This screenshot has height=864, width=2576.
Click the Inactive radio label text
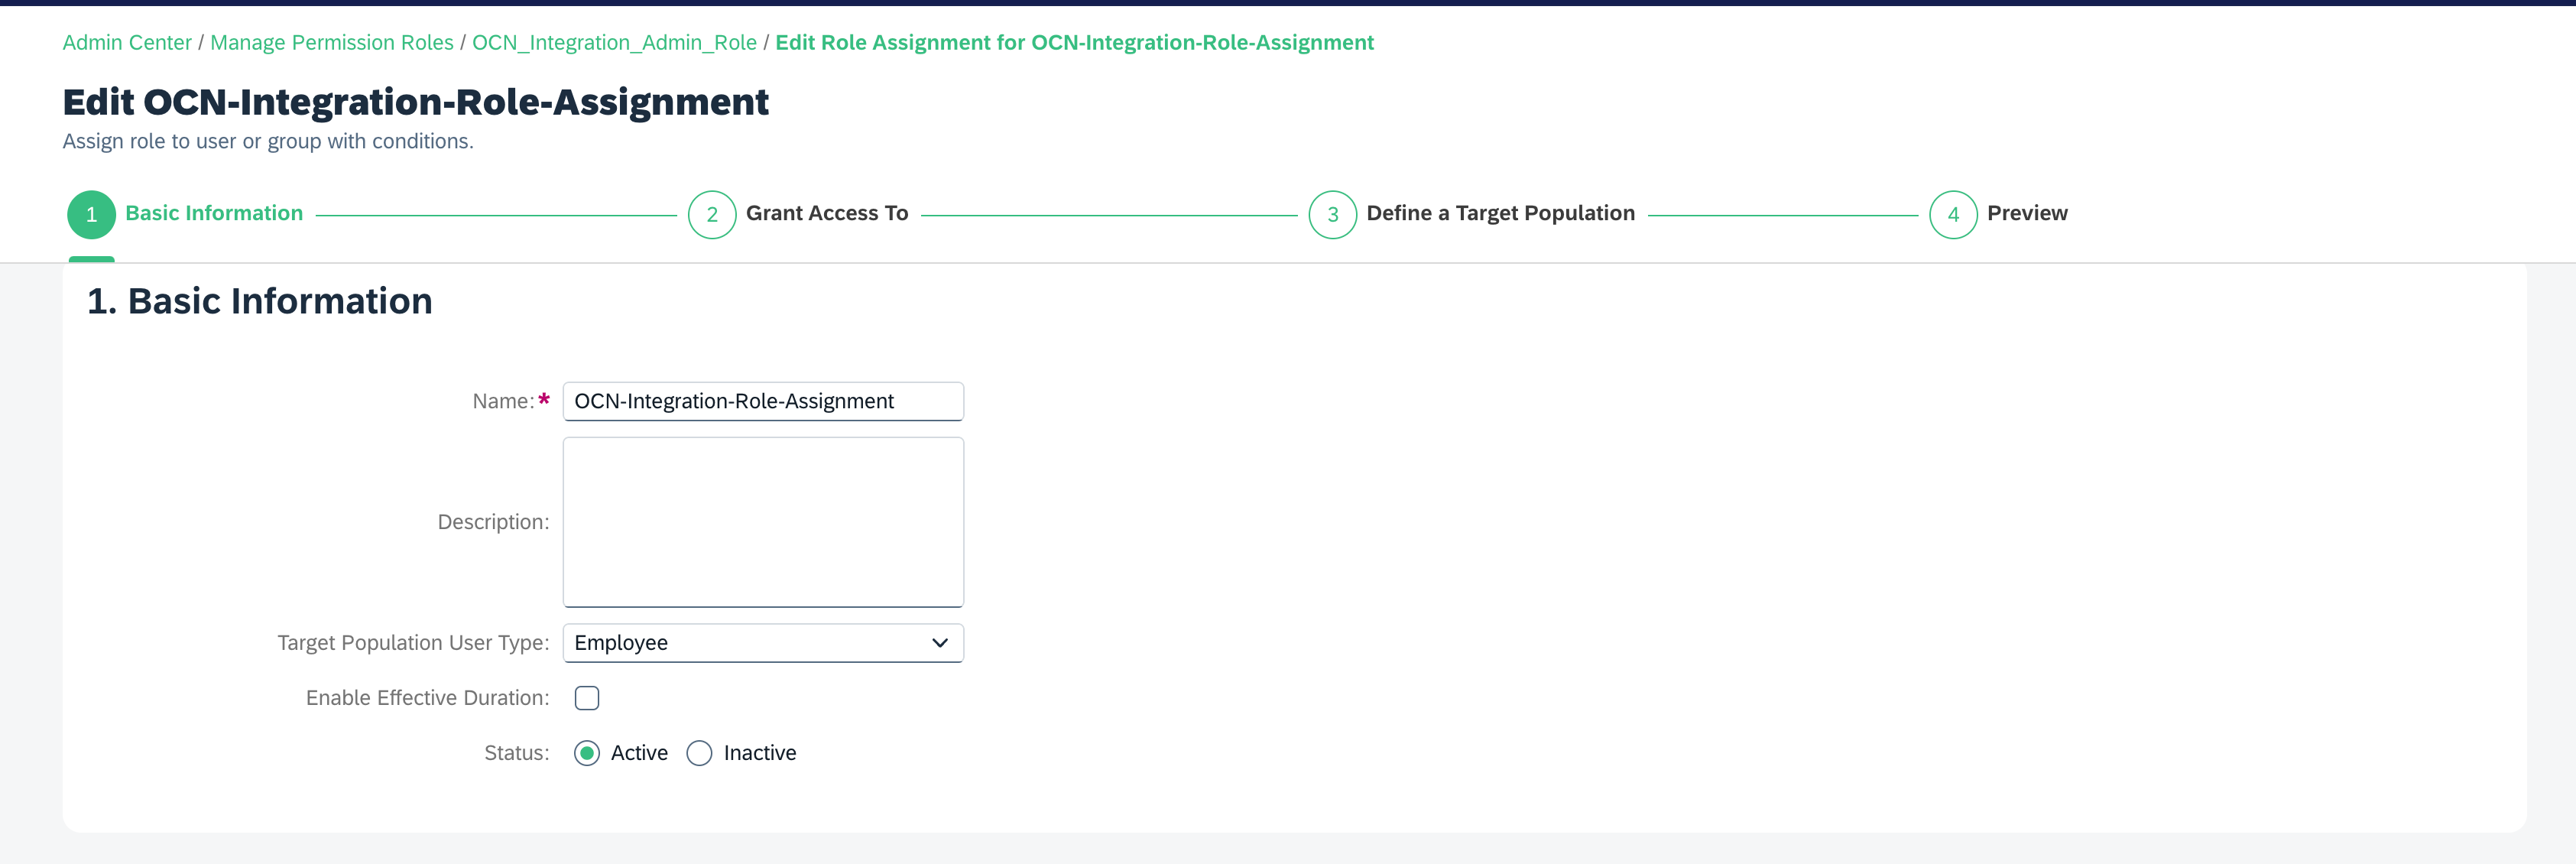(x=759, y=753)
